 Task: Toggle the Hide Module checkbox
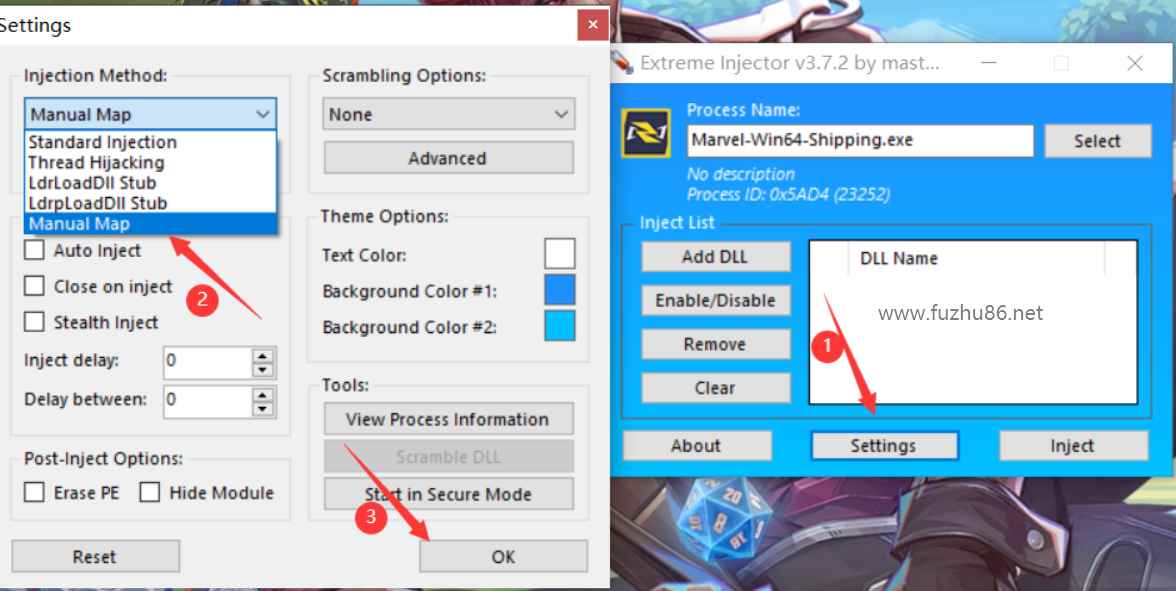tap(150, 492)
